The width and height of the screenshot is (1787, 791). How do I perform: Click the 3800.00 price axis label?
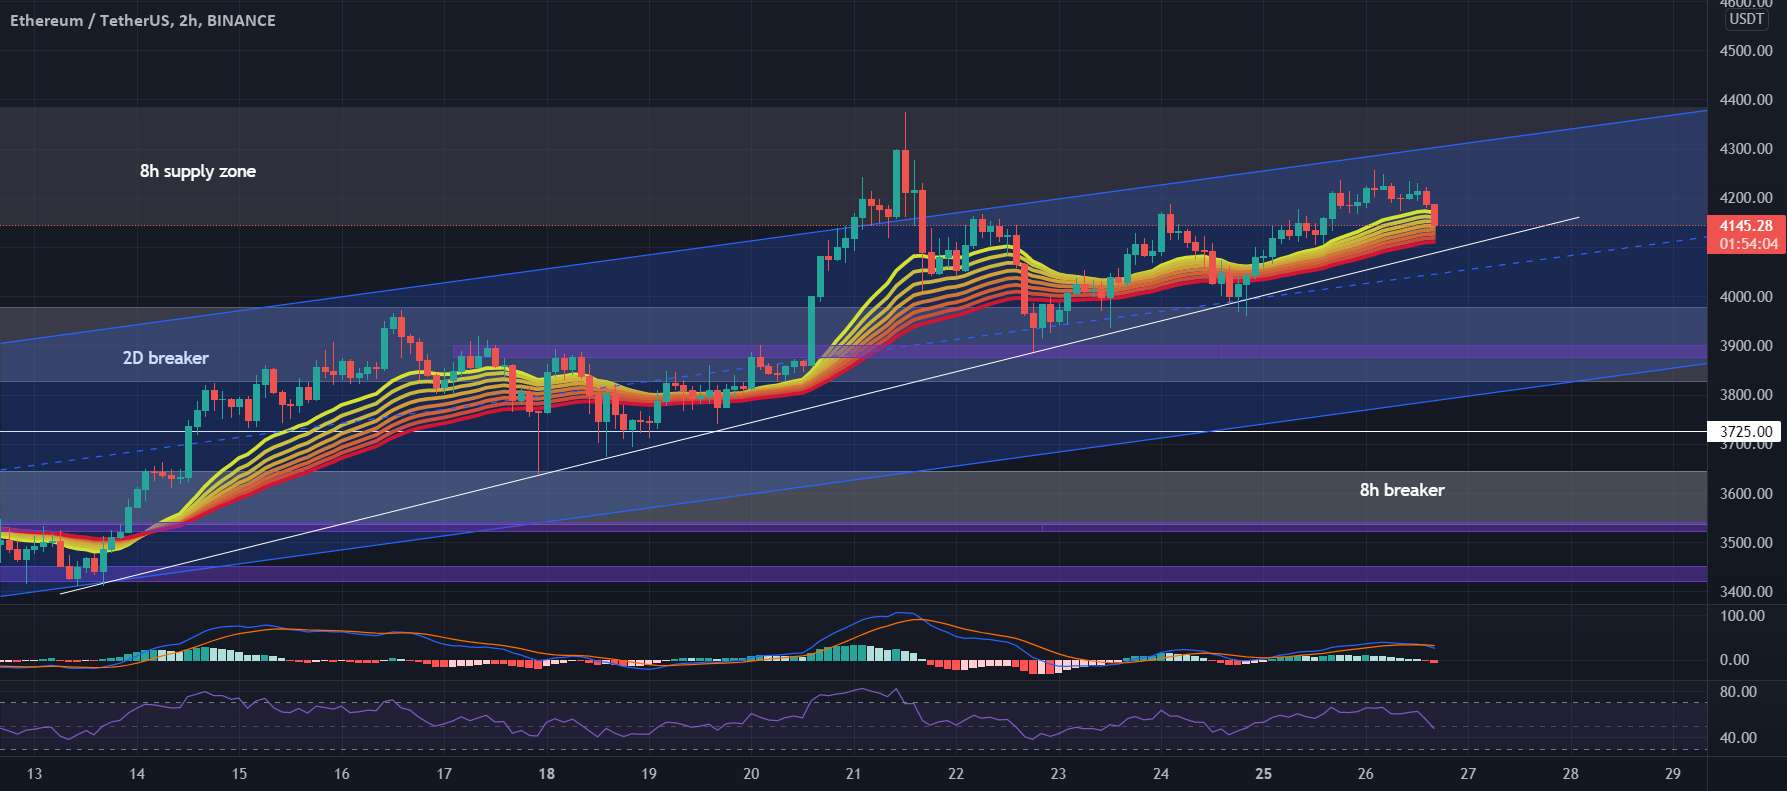pyautogui.click(x=1746, y=395)
